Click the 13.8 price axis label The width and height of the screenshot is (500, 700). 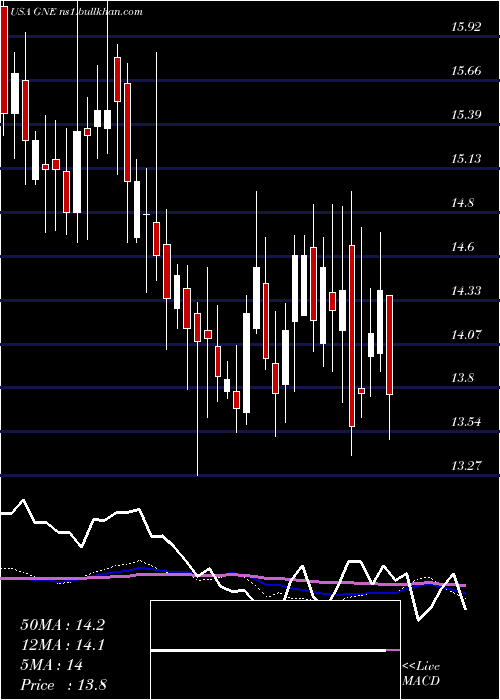463,378
